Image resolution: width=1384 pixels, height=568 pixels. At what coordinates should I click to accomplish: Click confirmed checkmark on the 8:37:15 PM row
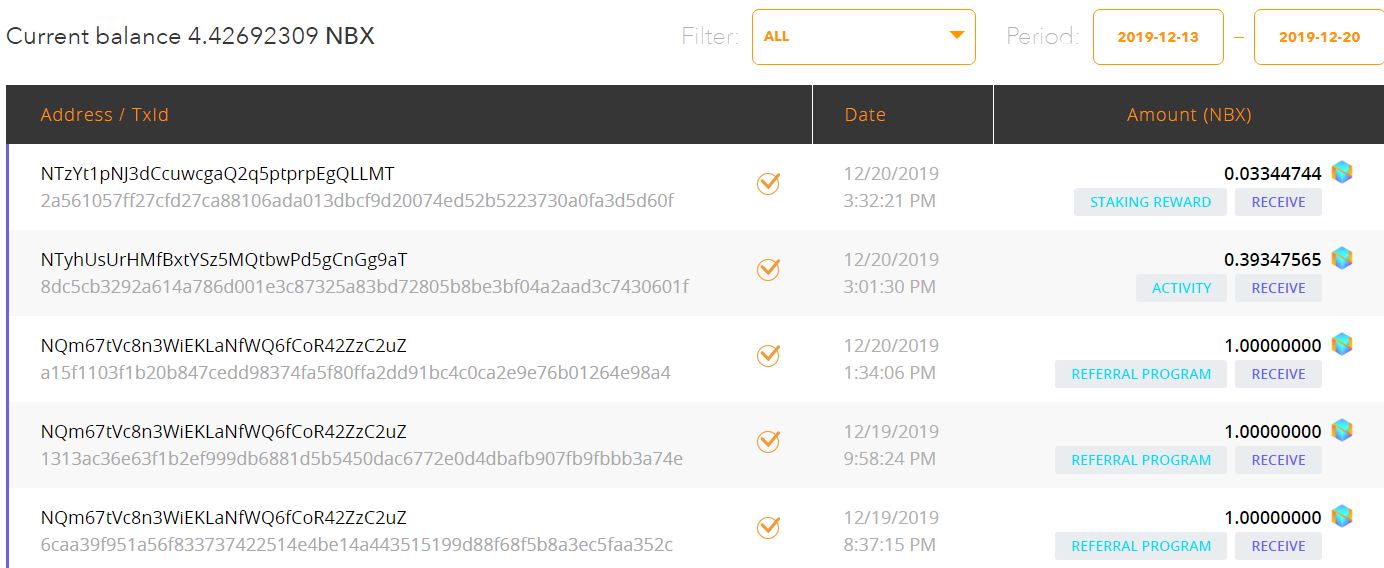[x=768, y=527]
